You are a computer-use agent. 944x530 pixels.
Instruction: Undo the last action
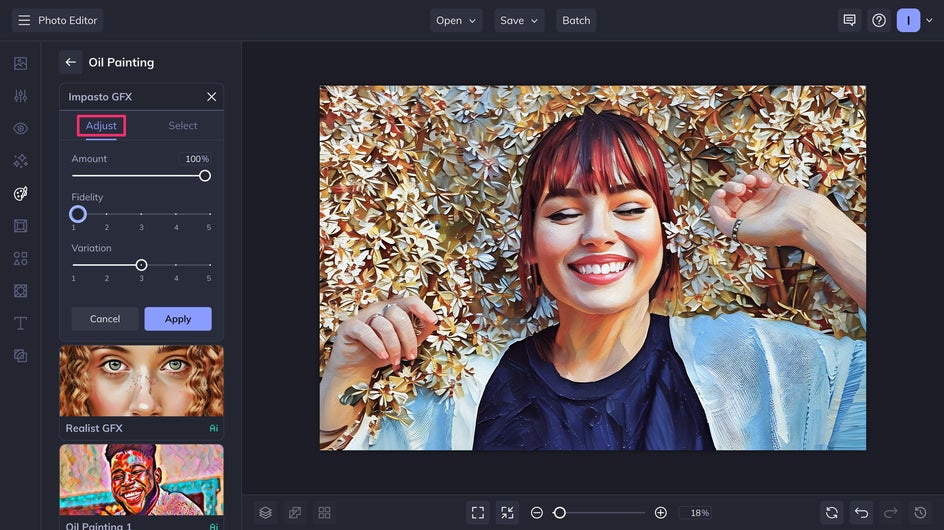[862, 513]
